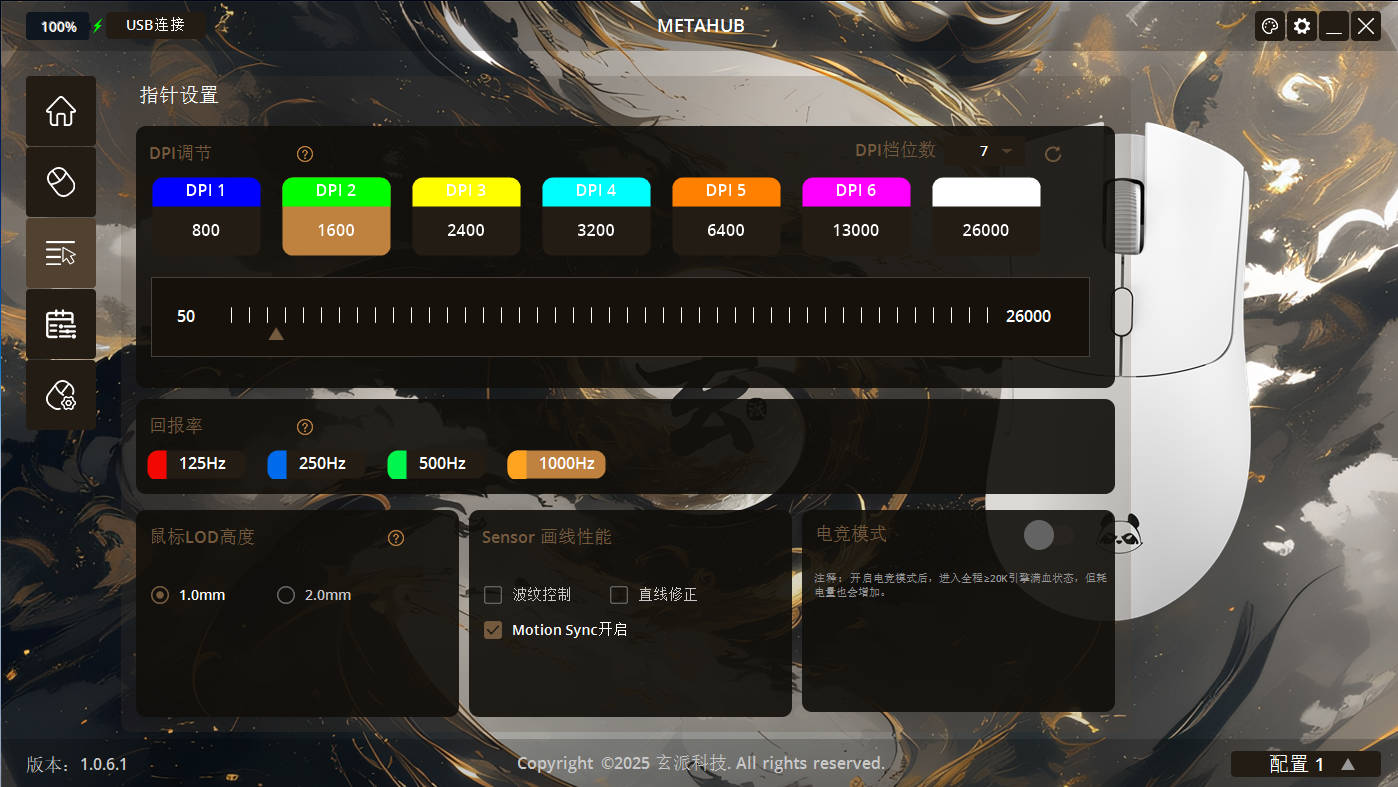Click the 电竞模式 note text below the switch
The width and height of the screenshot is (1398, 787).
pos(960,585)
